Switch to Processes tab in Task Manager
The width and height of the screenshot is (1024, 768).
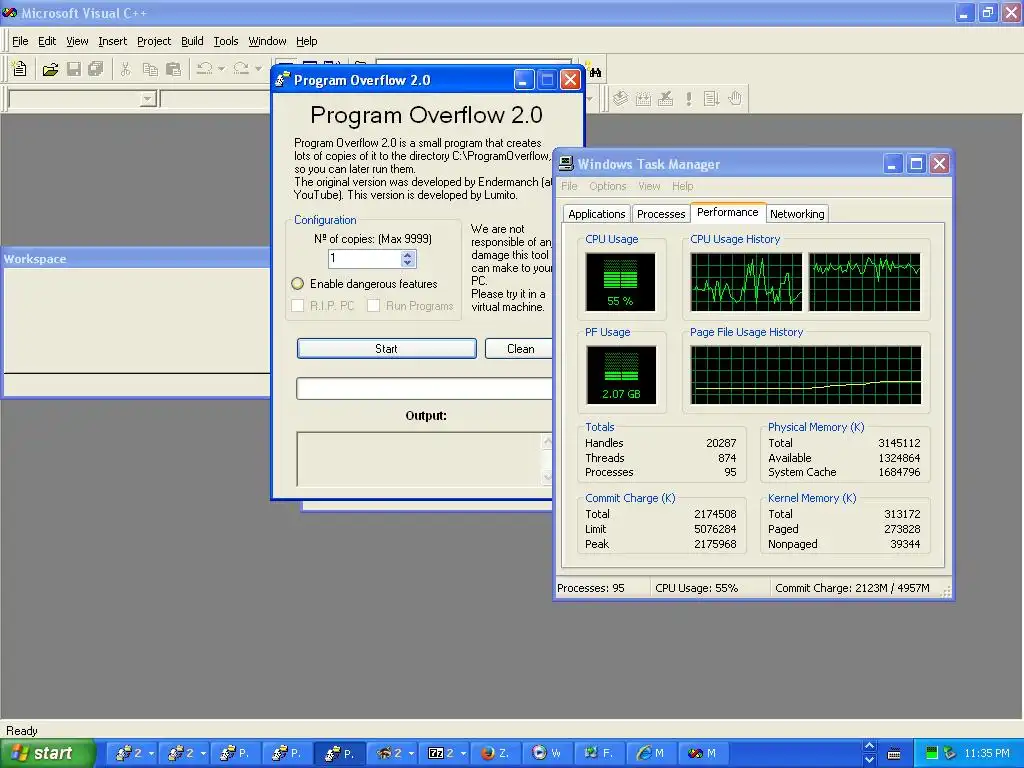pos(661,214)
